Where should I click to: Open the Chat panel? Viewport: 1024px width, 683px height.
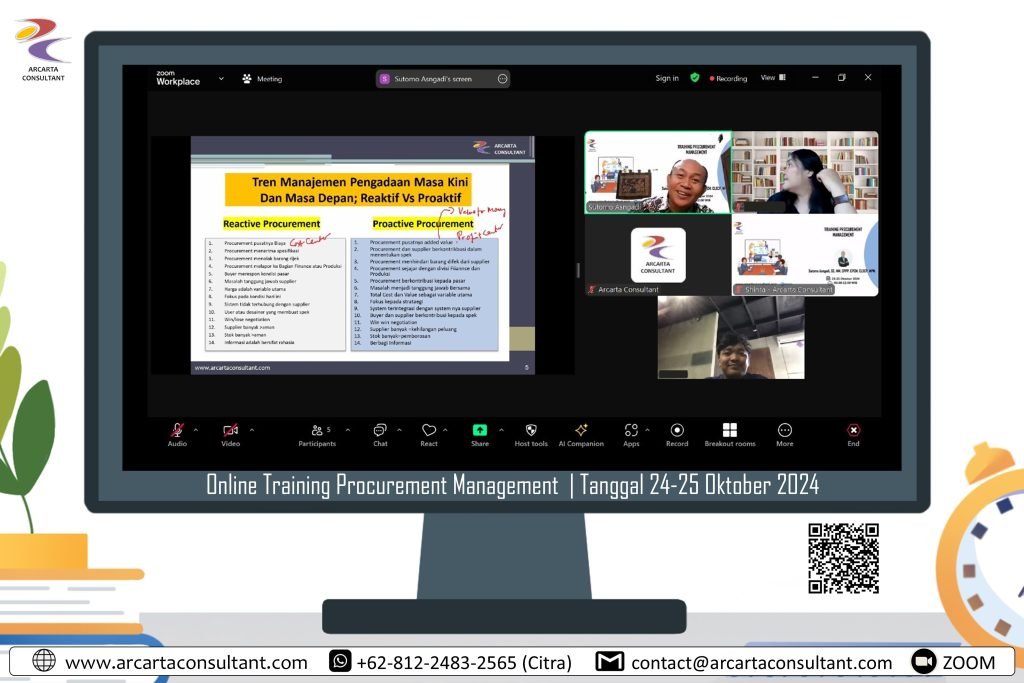[380, 431]
